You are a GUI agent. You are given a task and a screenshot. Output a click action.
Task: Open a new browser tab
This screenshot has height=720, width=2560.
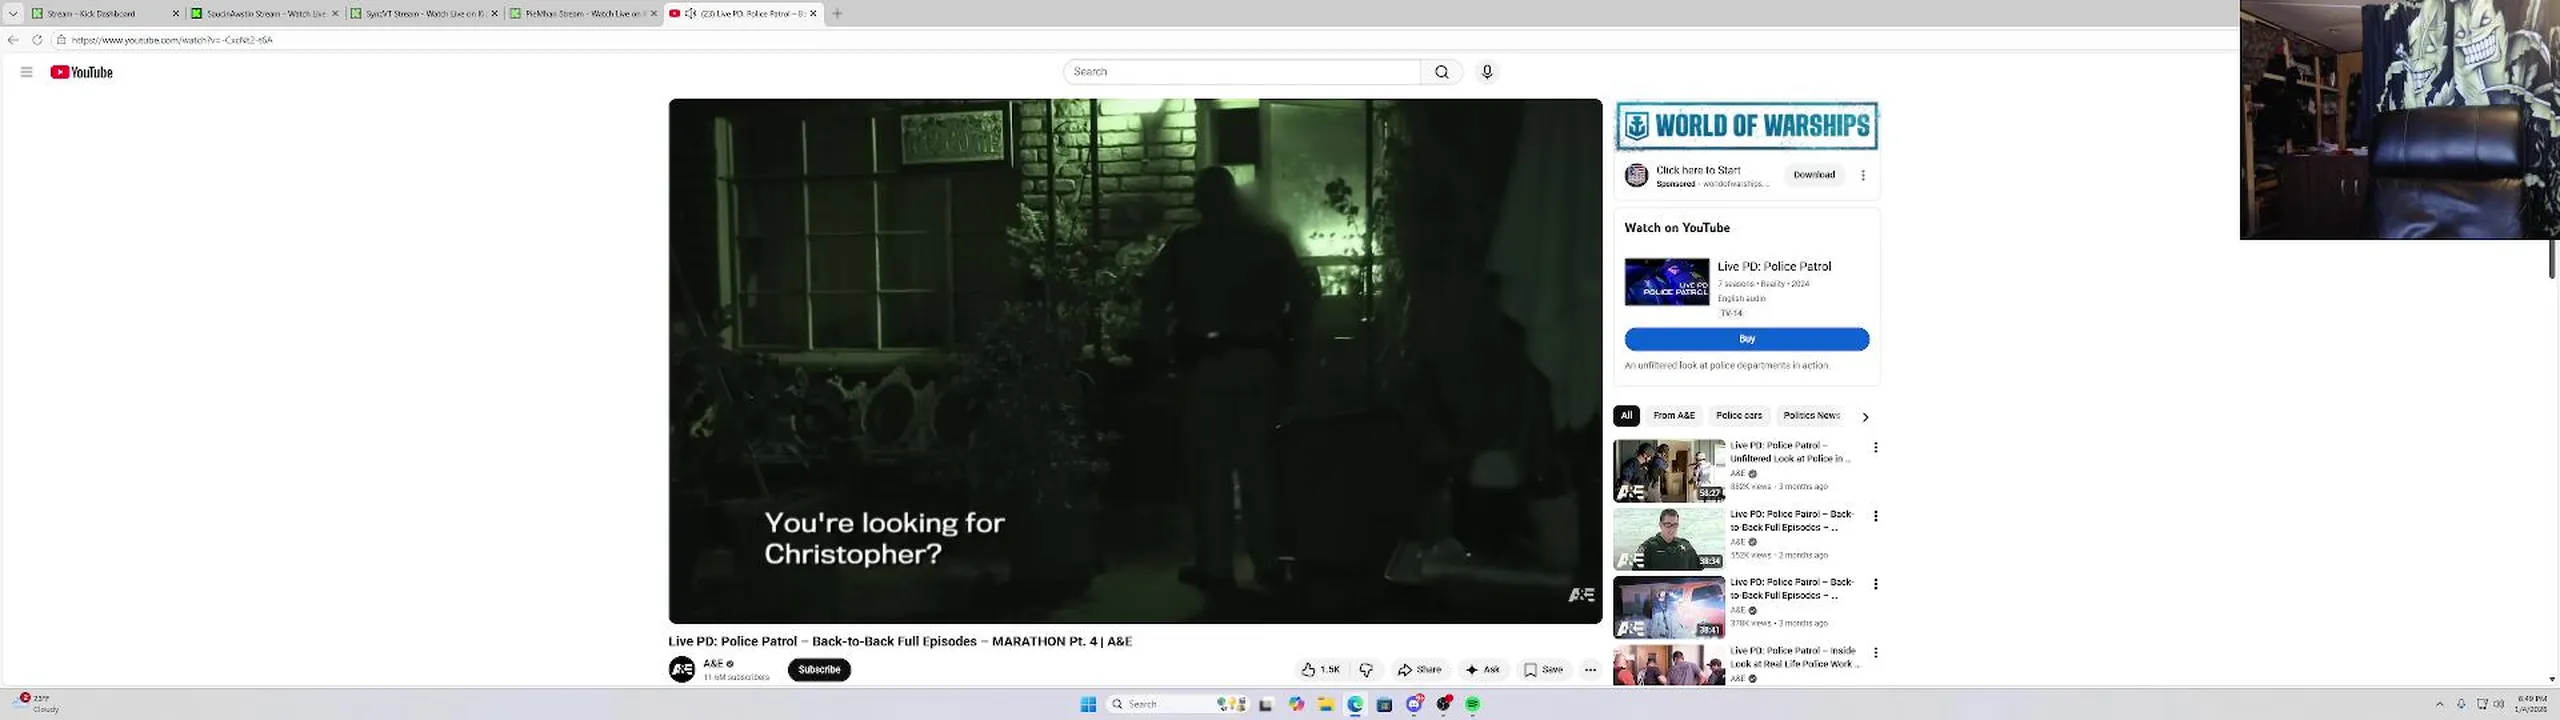tap(837, 13)
